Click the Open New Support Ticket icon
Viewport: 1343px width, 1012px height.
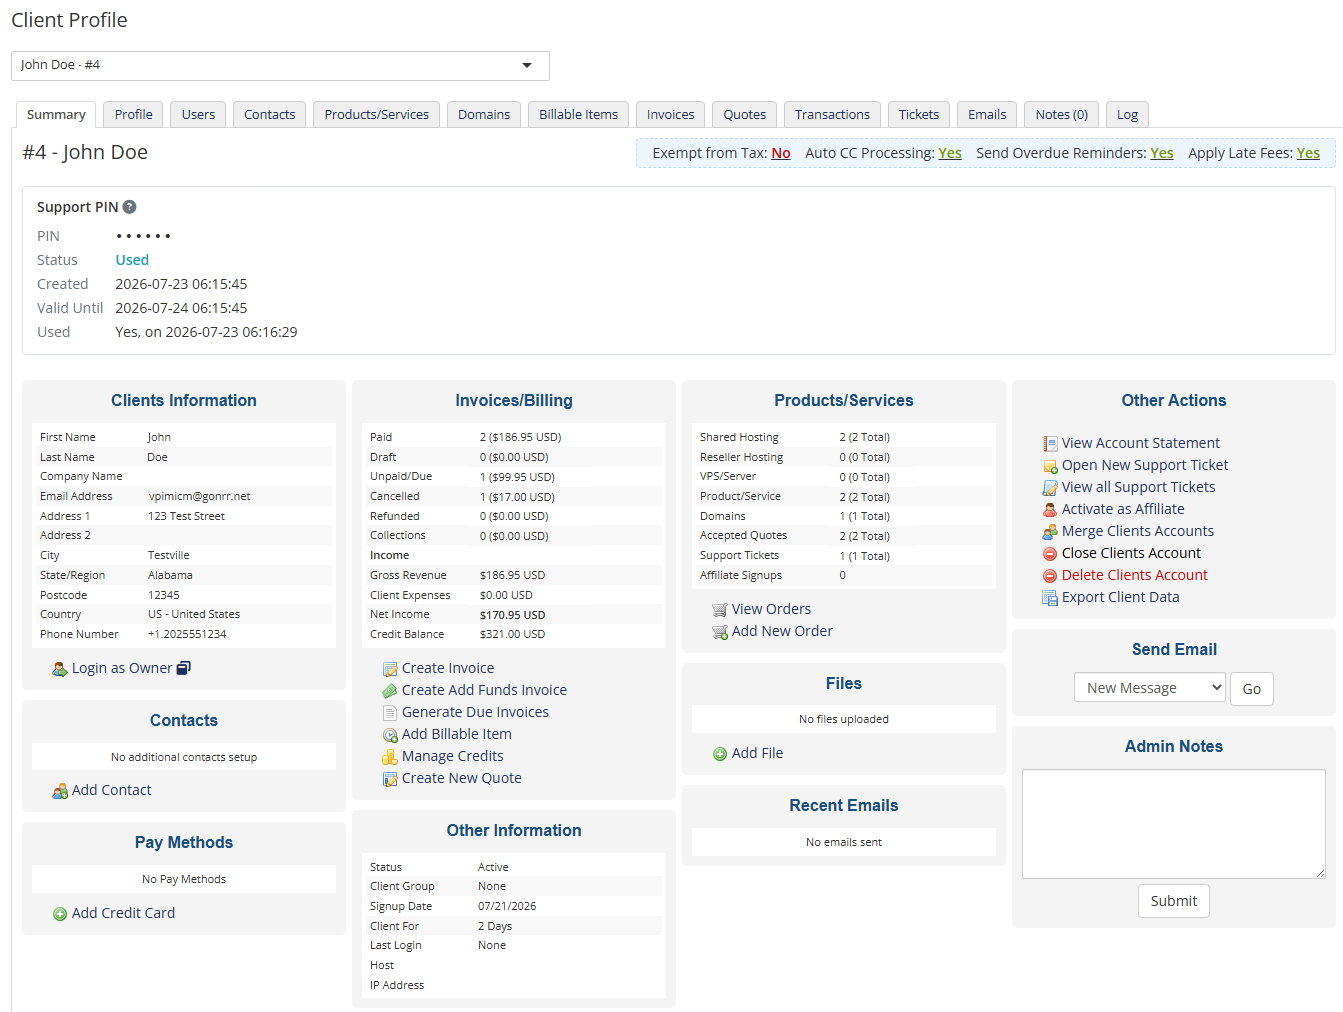pos(1050,466)
